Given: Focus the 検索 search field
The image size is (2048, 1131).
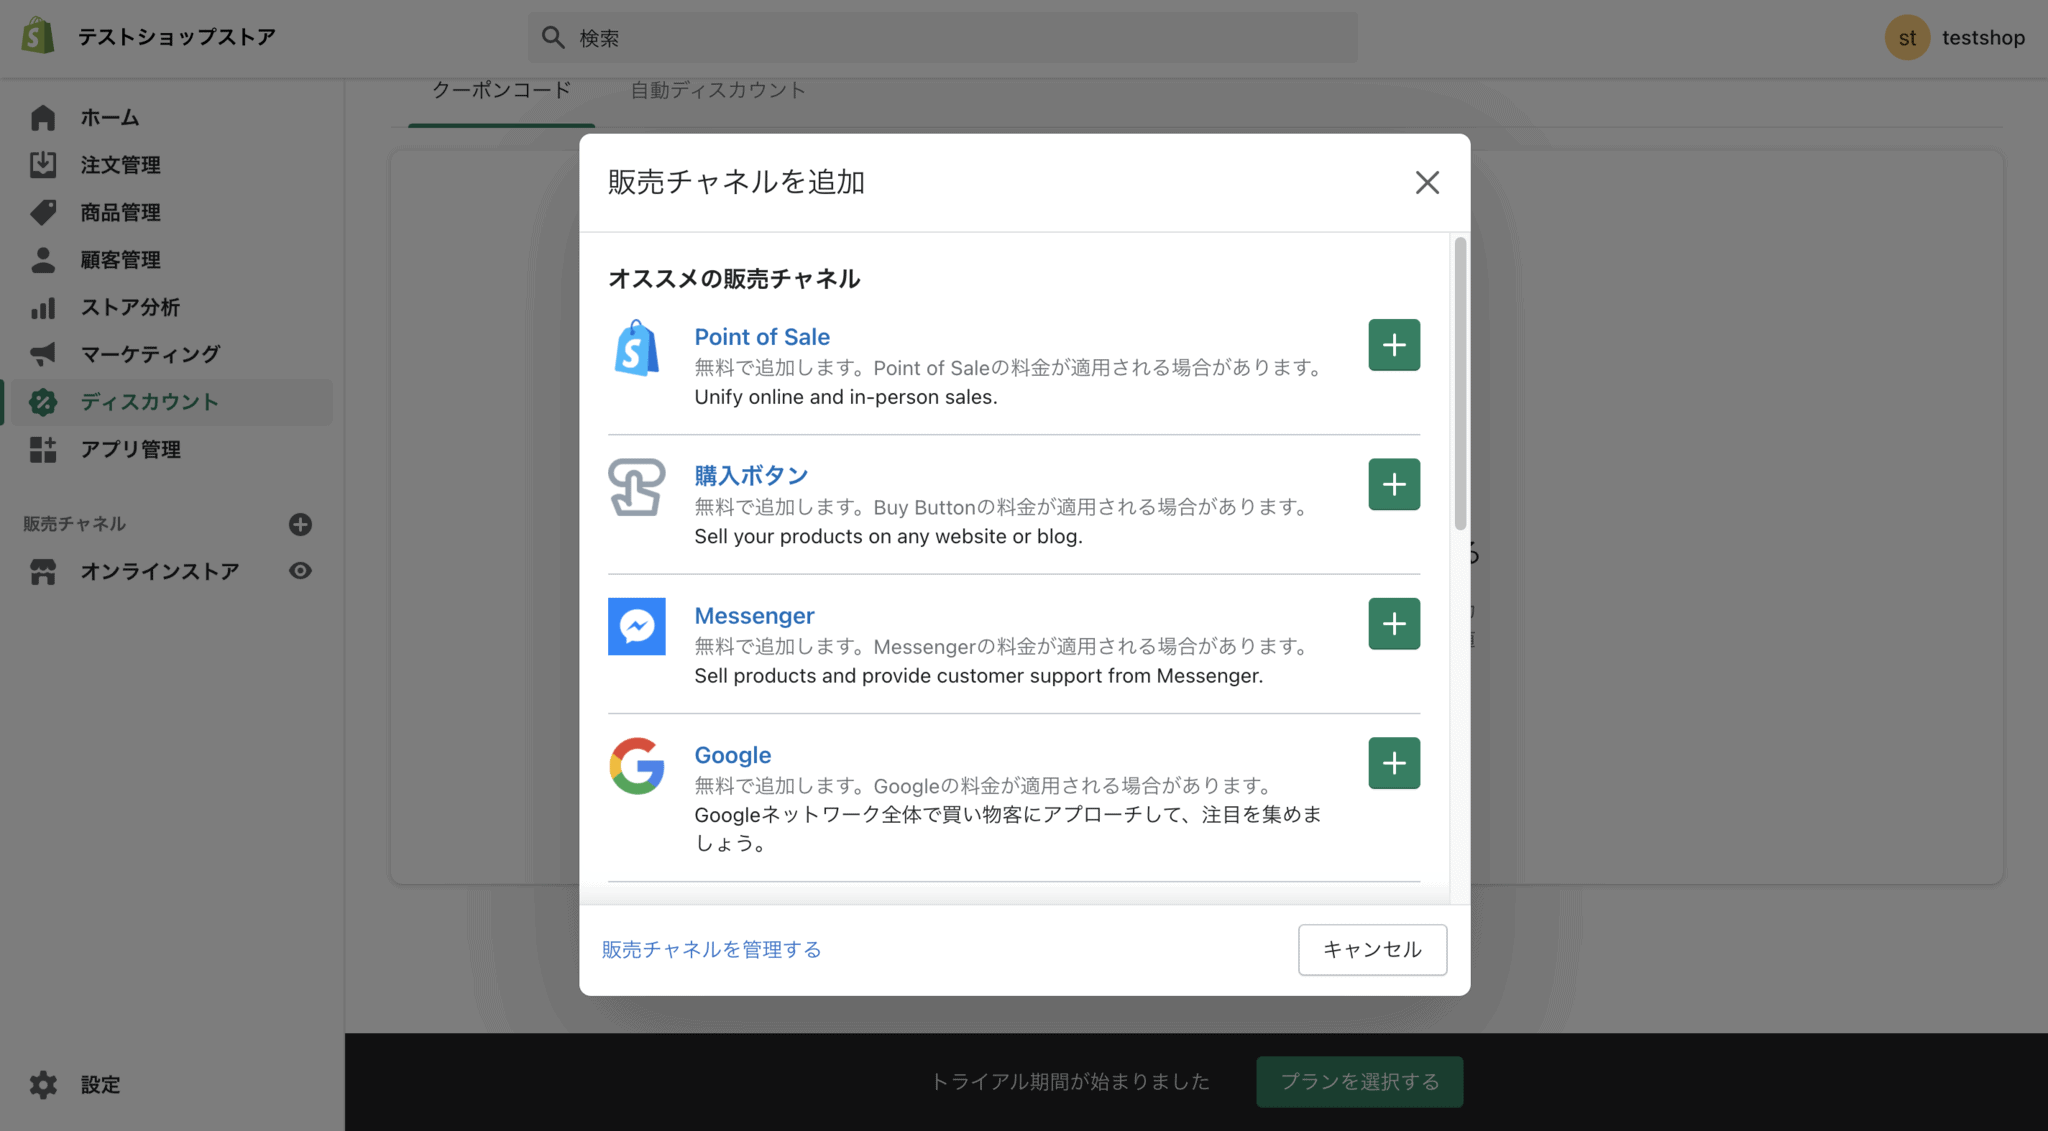Looking at the screenshot, I should [943, 37].
